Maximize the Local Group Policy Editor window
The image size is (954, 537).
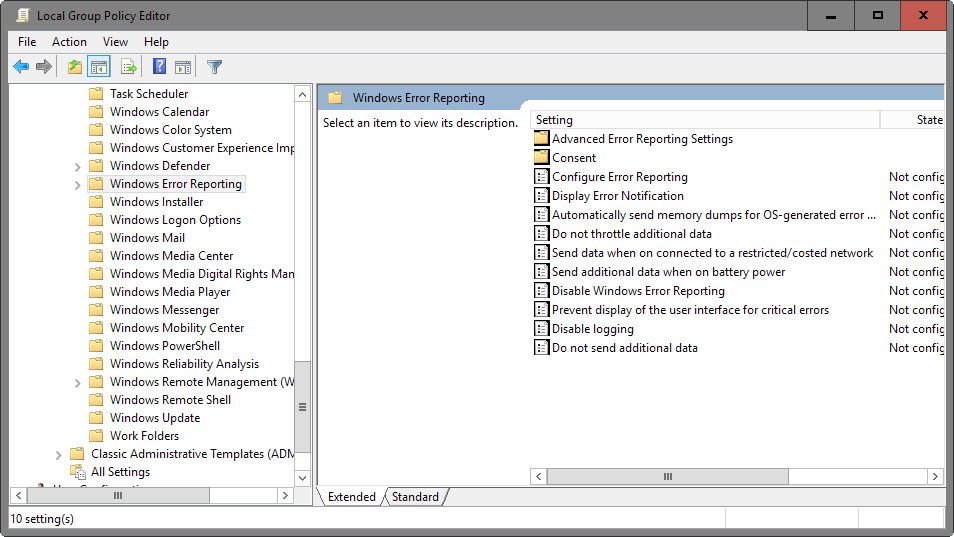click(877, 16)
